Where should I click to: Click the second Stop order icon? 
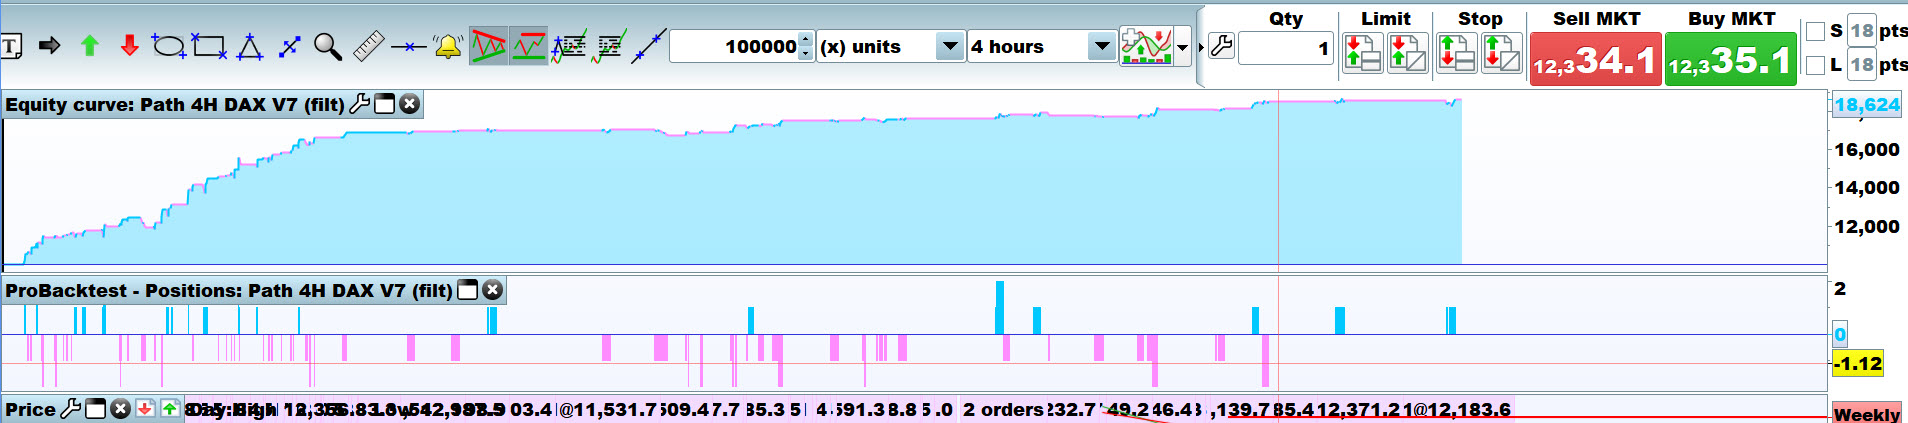point(1502,53)
